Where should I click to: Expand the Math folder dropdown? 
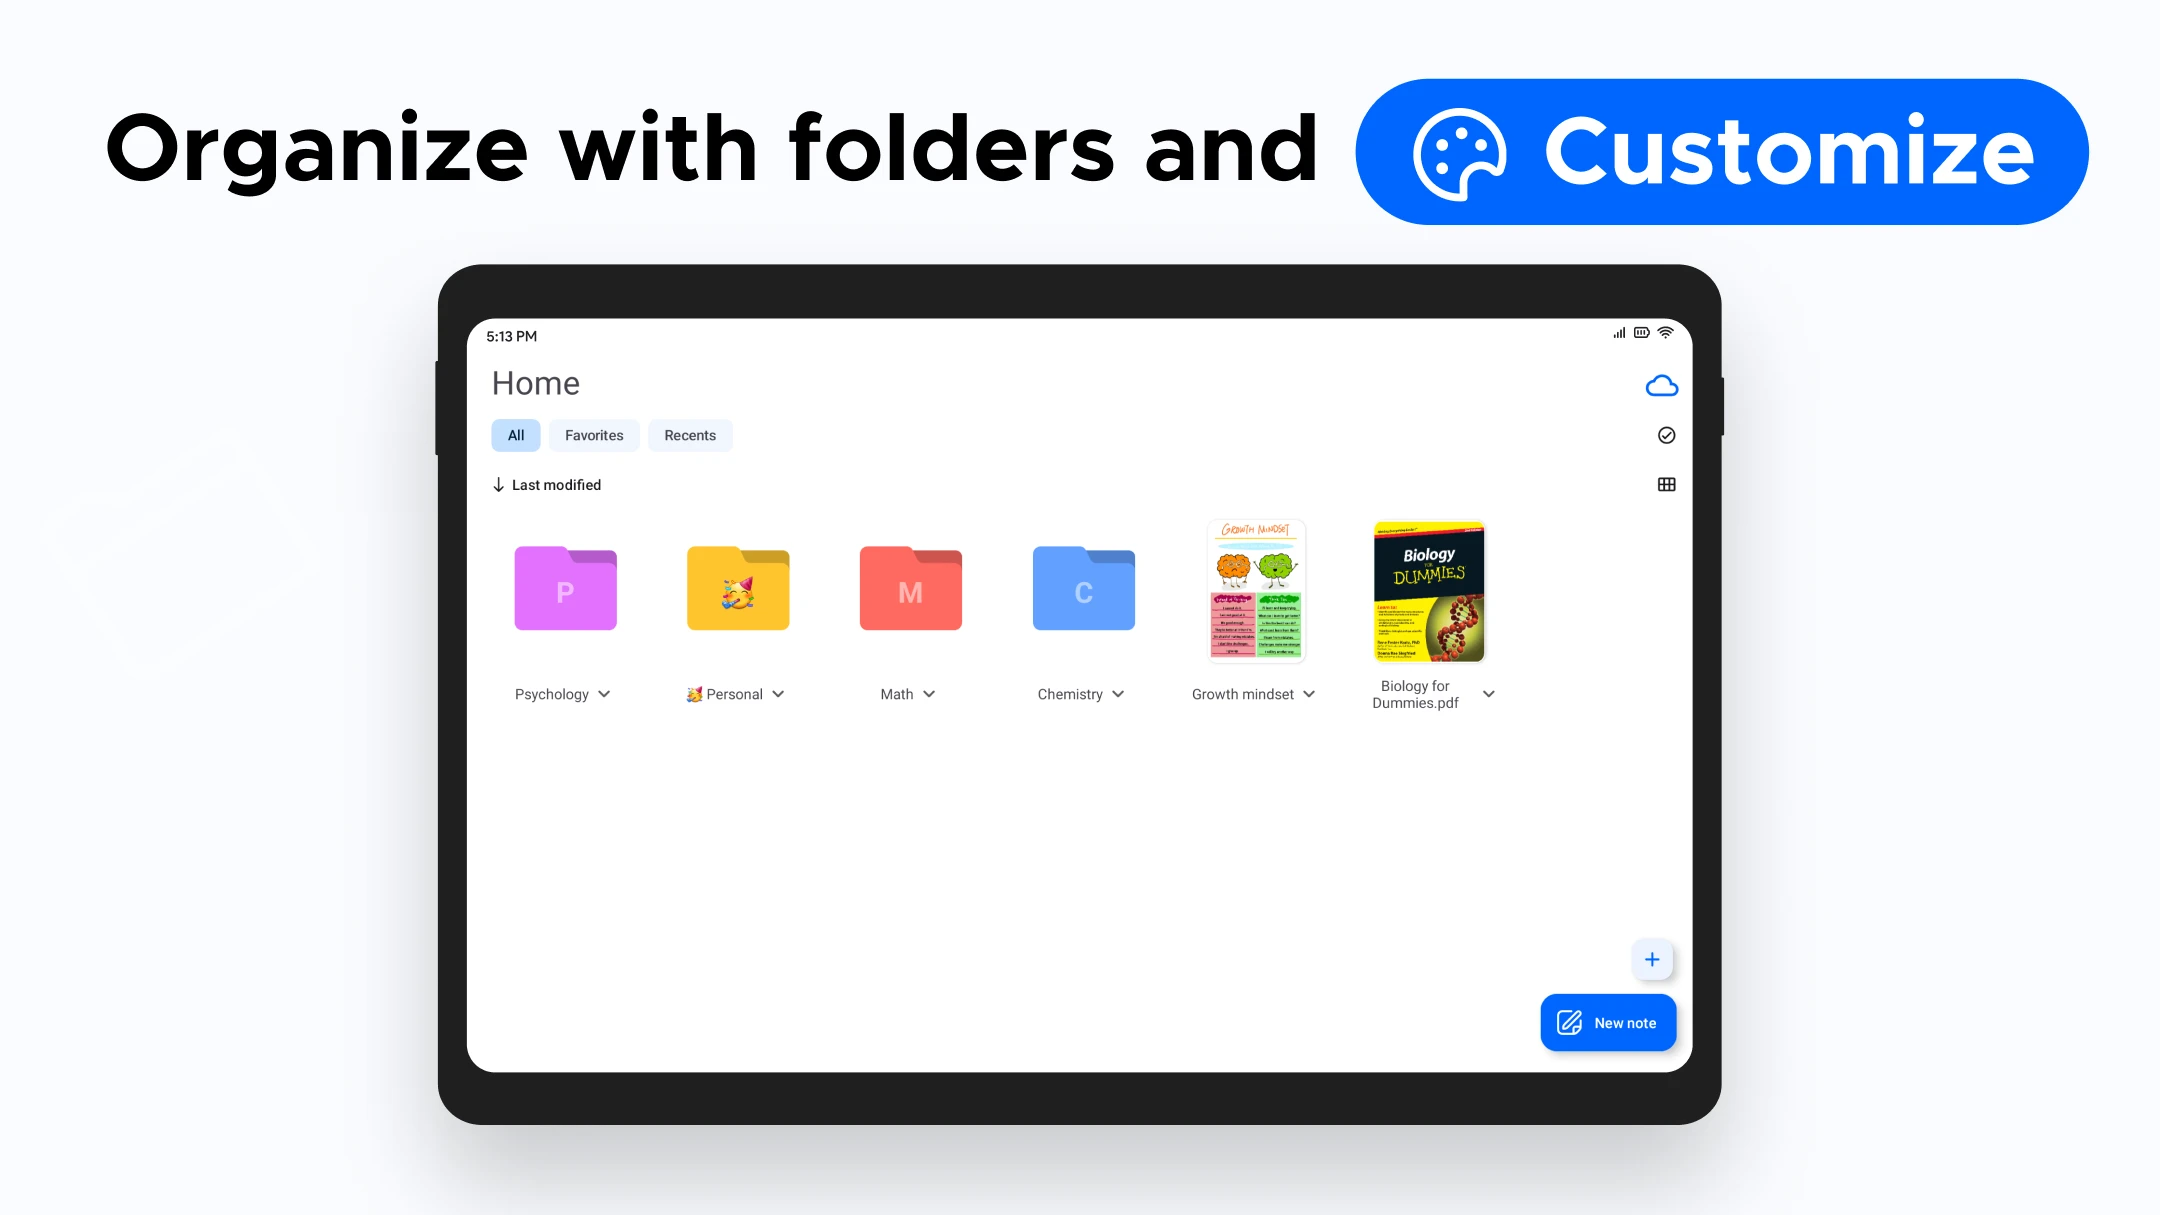point(930,693)
